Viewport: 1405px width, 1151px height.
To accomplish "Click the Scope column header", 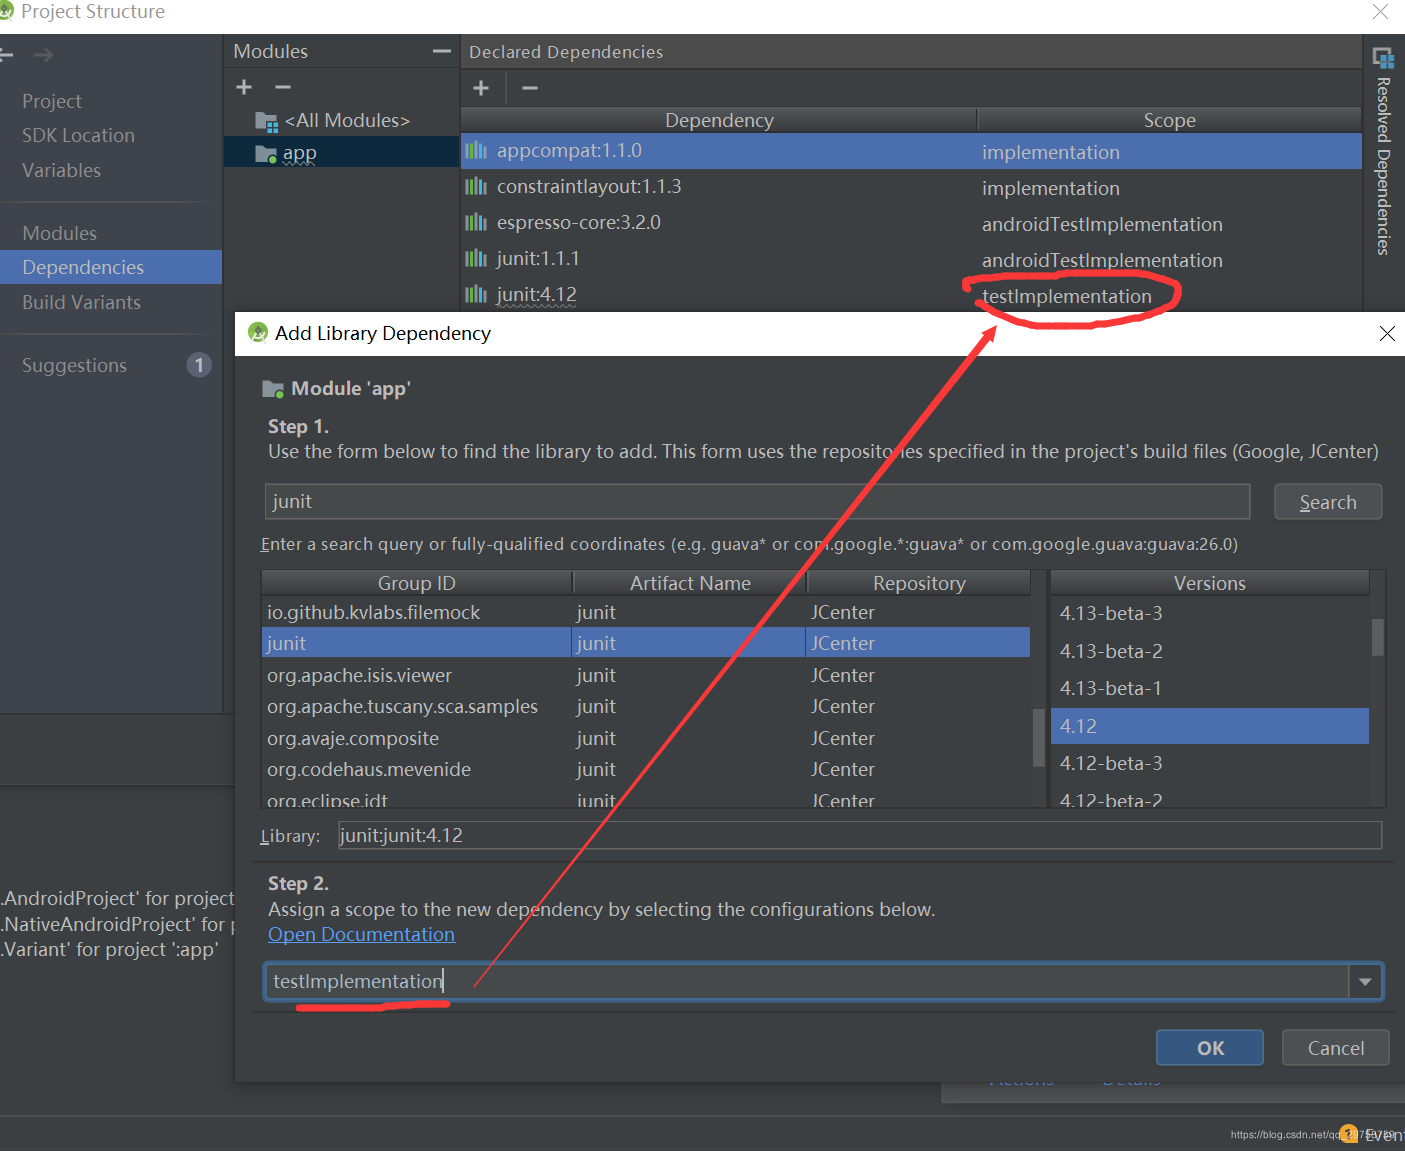I will 1169,120.
